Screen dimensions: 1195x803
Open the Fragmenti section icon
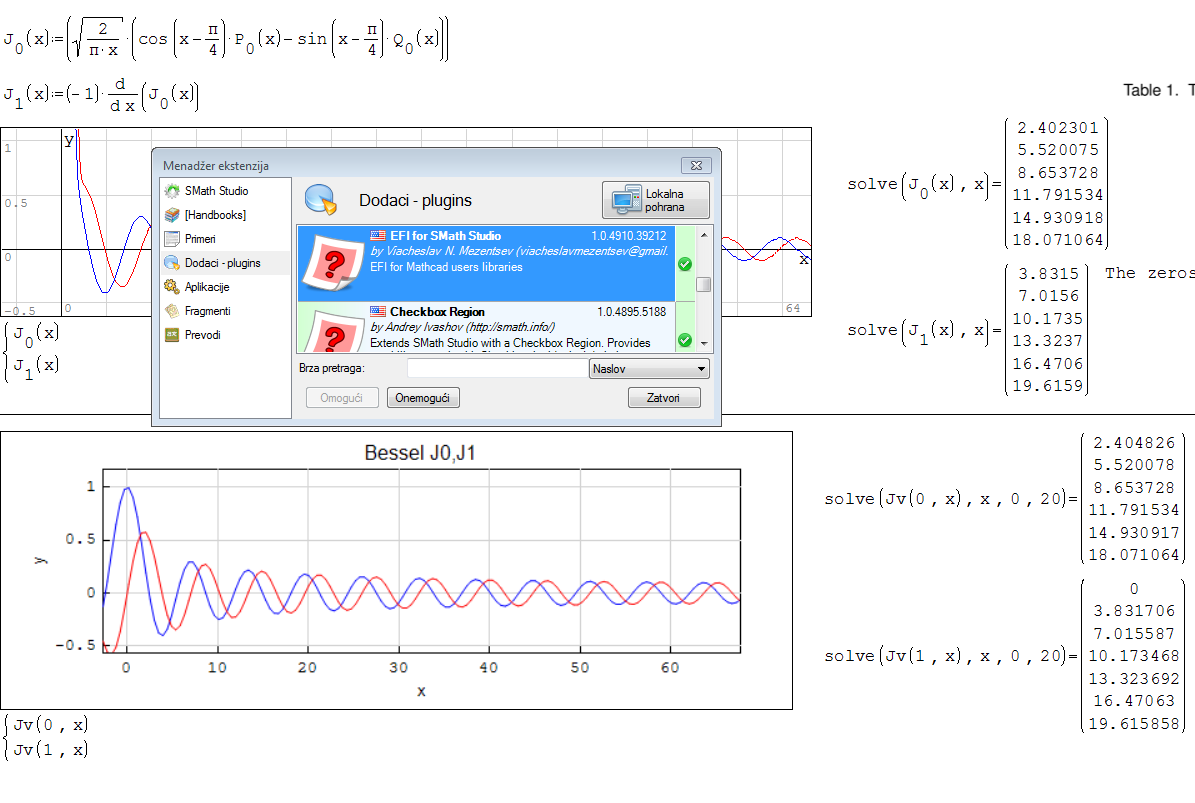tap(172, 311)
